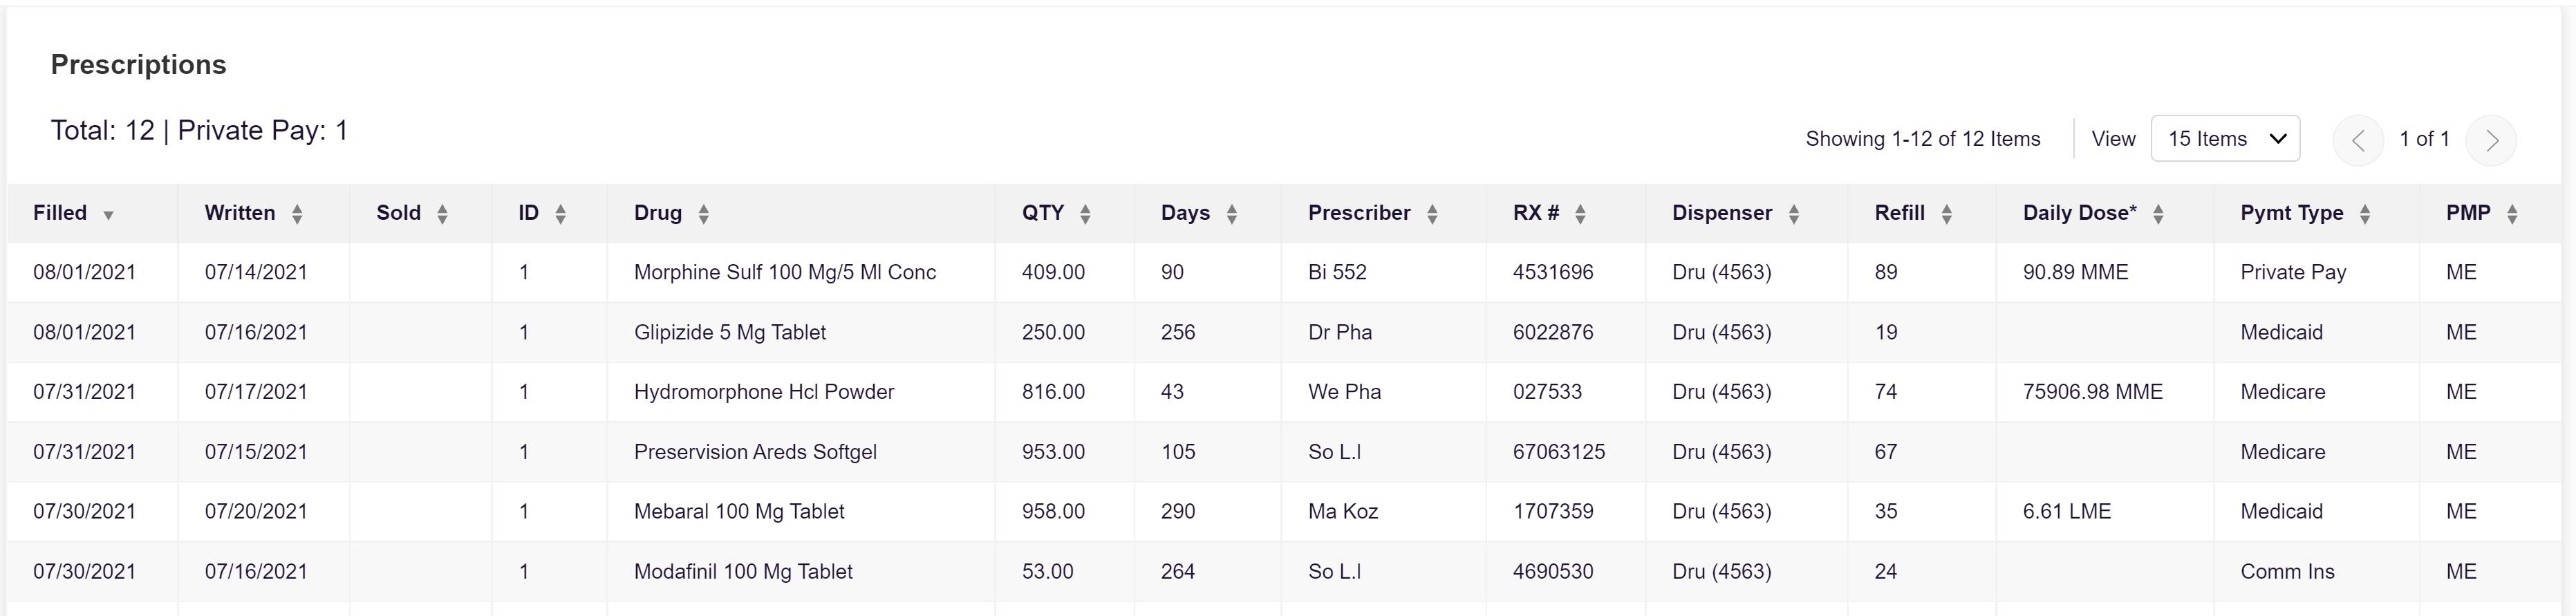Click the Hydromorphone Hcl Powder drug entry
This screenshot has height=616, width=2576.
point(763,392)
